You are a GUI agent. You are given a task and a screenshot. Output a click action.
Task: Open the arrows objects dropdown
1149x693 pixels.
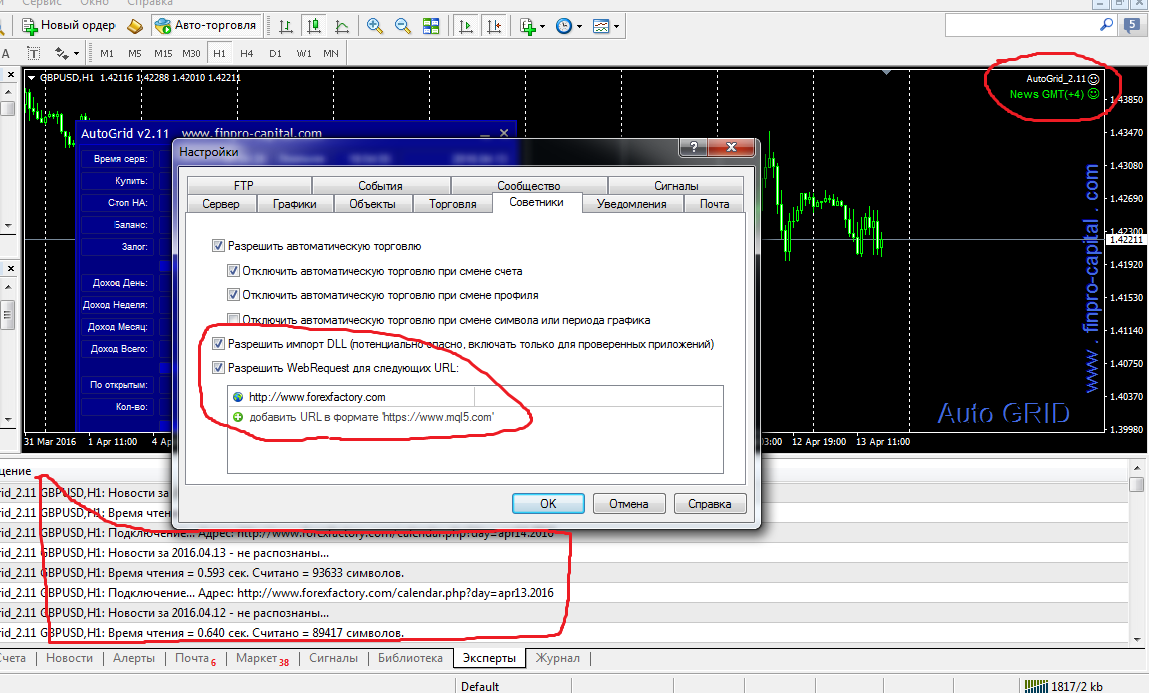tap(75, 53)
